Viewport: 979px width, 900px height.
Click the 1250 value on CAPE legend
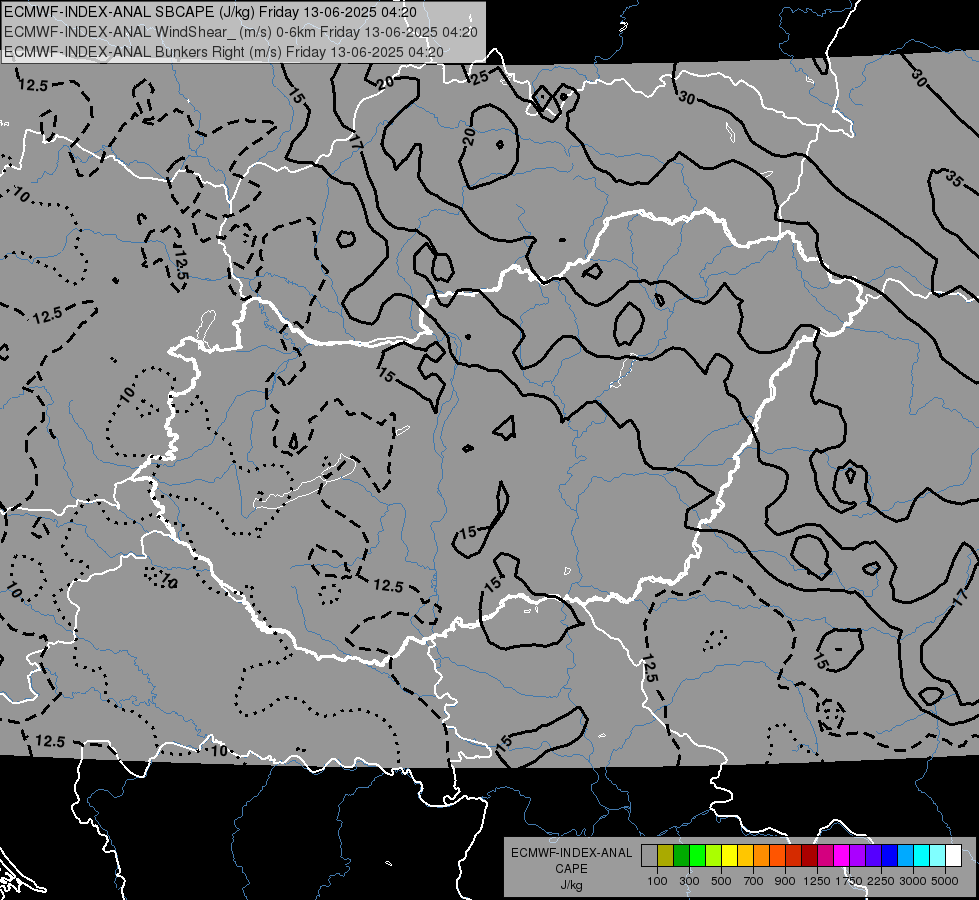[x=817, y=881]
